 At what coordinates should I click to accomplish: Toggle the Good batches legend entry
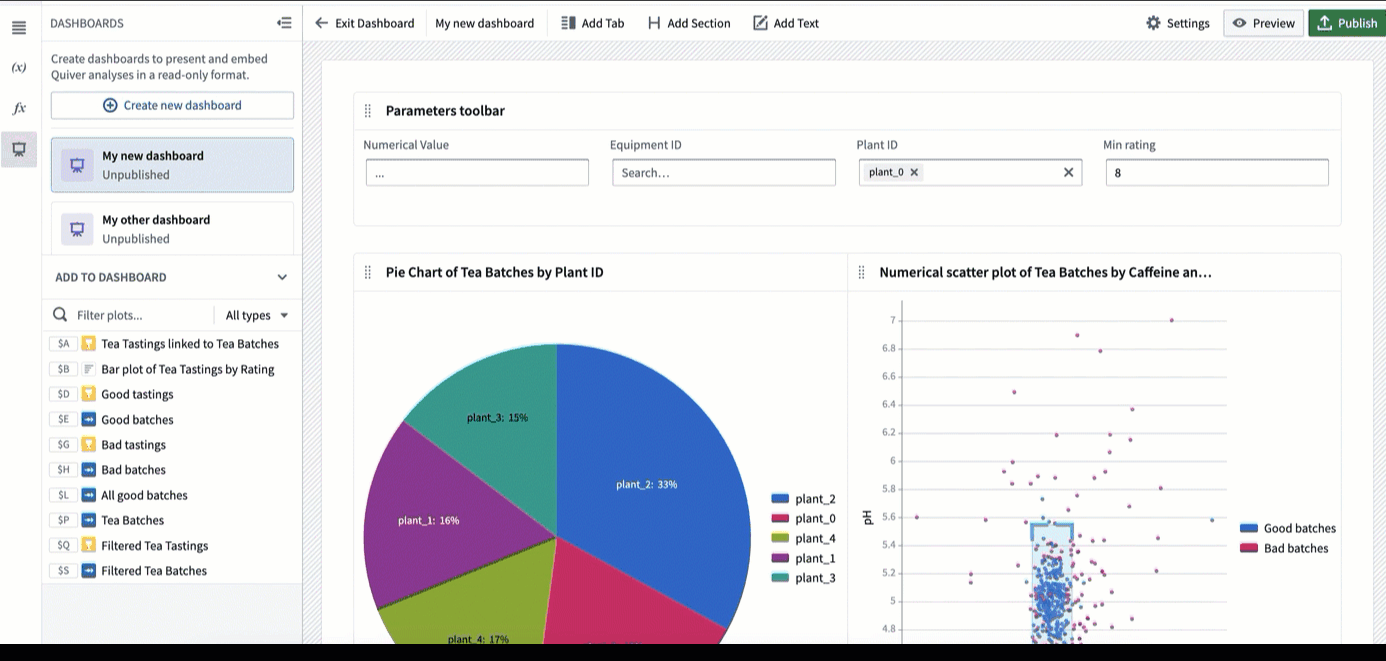pyautogui.click(x=1287, y=528)
